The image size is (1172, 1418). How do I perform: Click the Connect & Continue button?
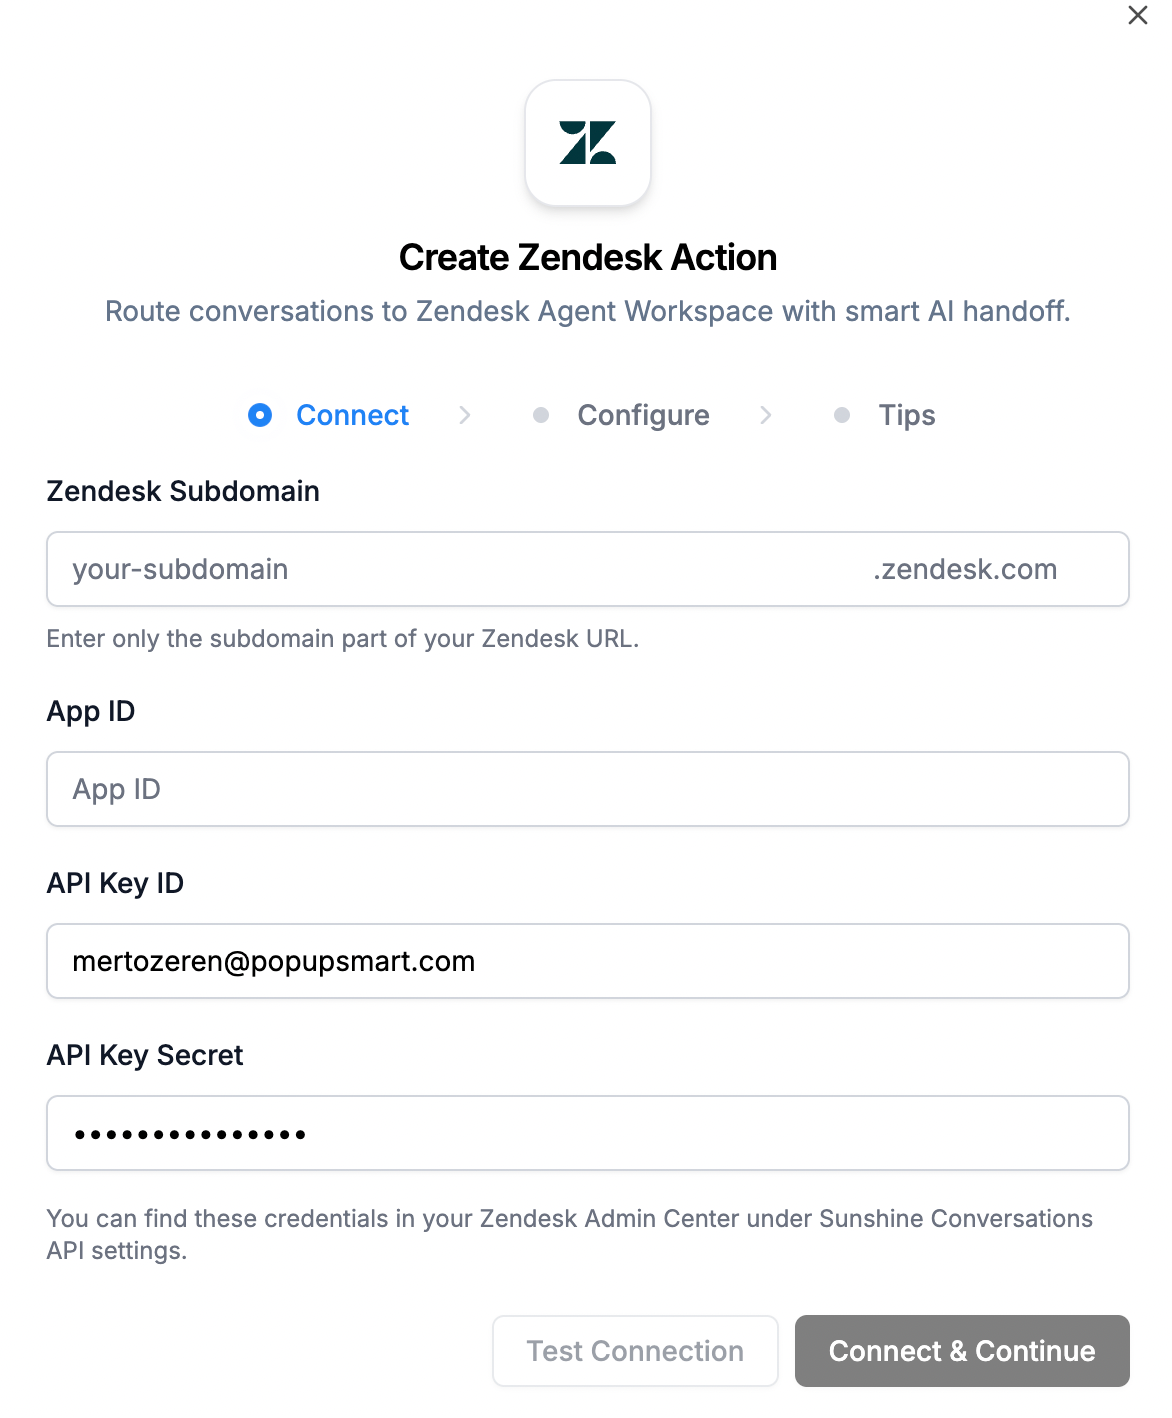[x=962, y=1351]
